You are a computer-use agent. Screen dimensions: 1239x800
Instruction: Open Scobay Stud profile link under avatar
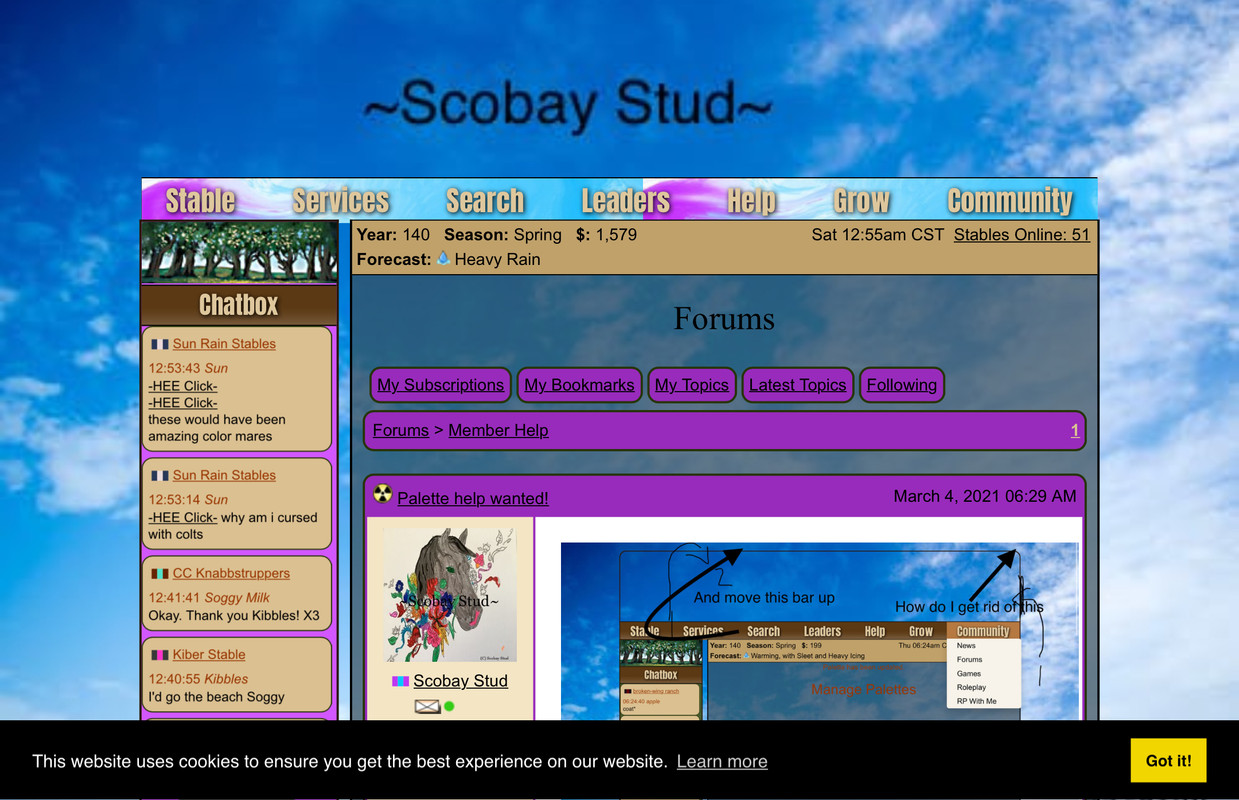tap(461, 681)
